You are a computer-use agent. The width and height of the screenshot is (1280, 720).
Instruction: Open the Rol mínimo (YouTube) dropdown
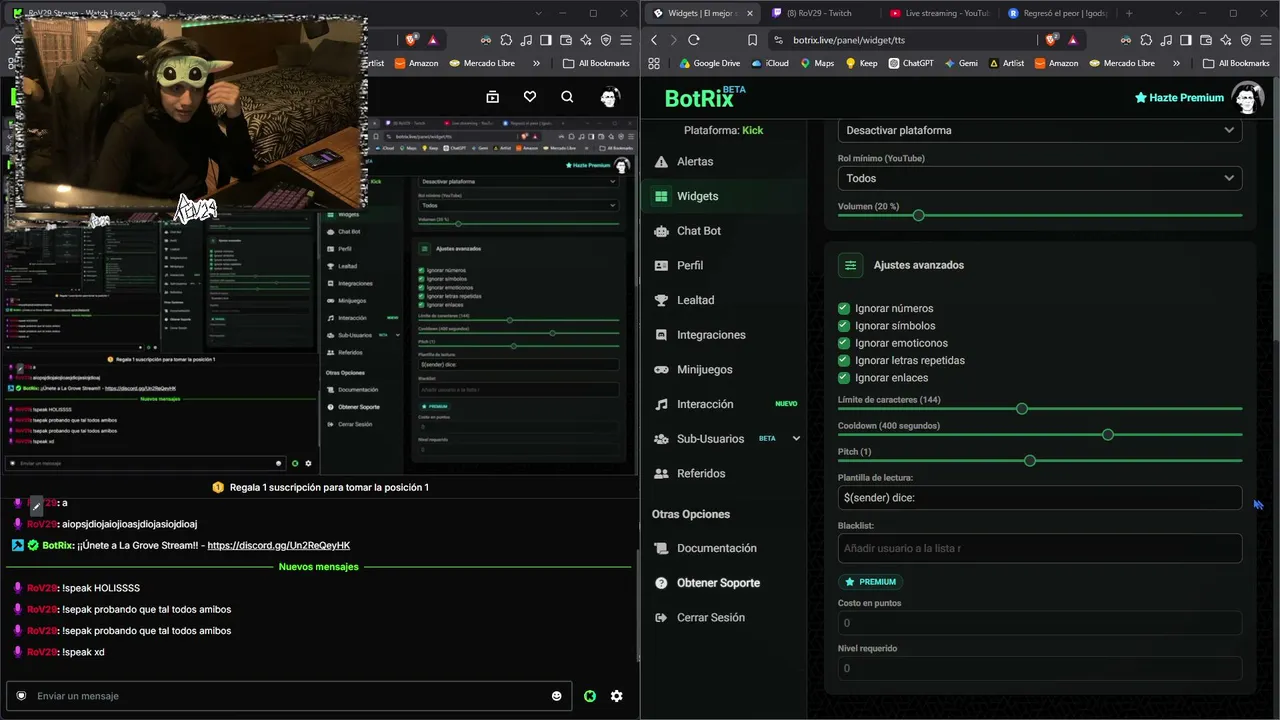pyautogui.click(x=1040, y=178)
